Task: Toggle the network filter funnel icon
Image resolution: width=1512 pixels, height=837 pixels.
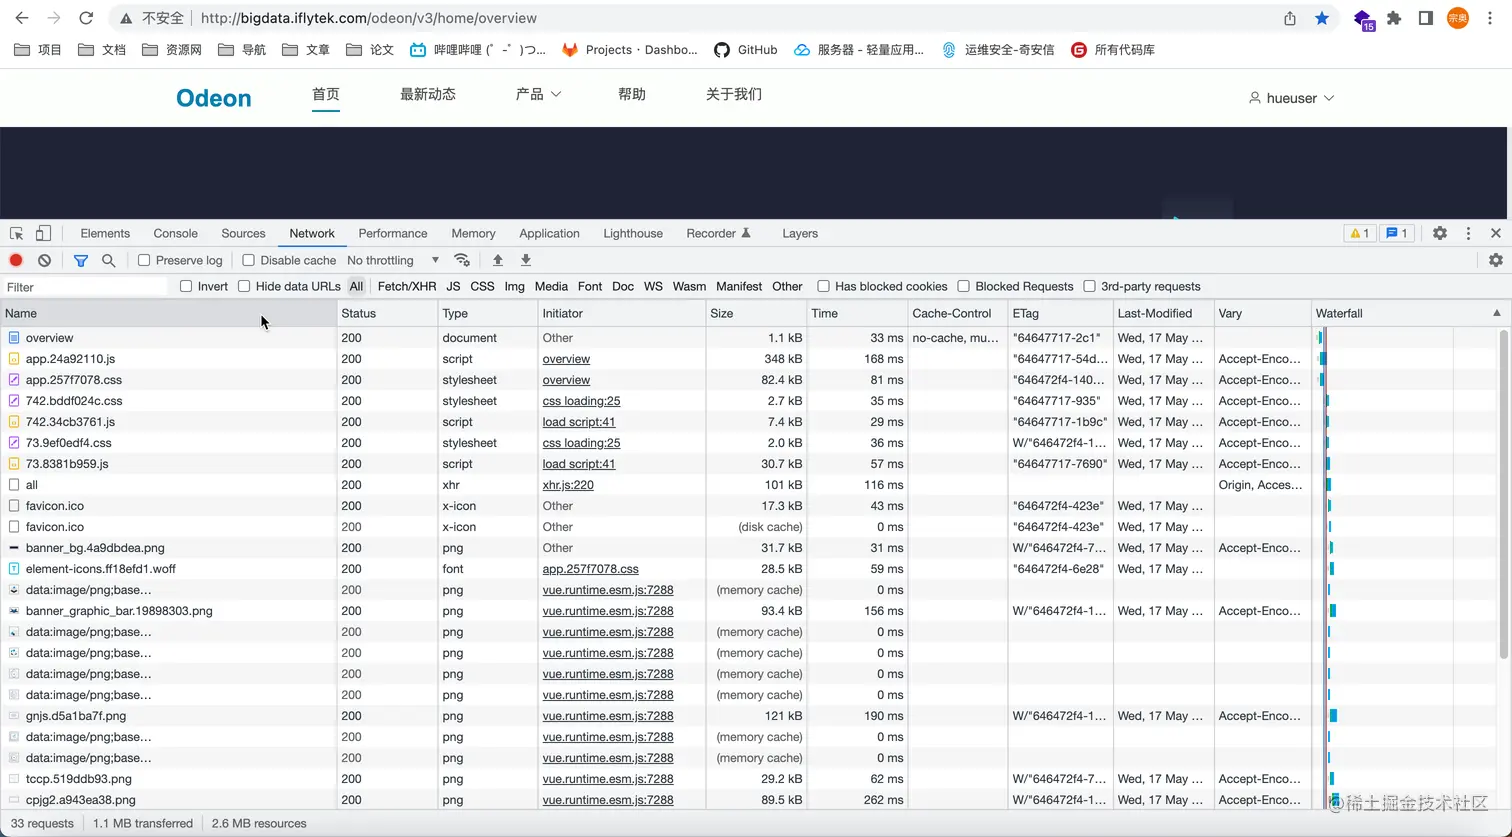Action: pos(81,260)
